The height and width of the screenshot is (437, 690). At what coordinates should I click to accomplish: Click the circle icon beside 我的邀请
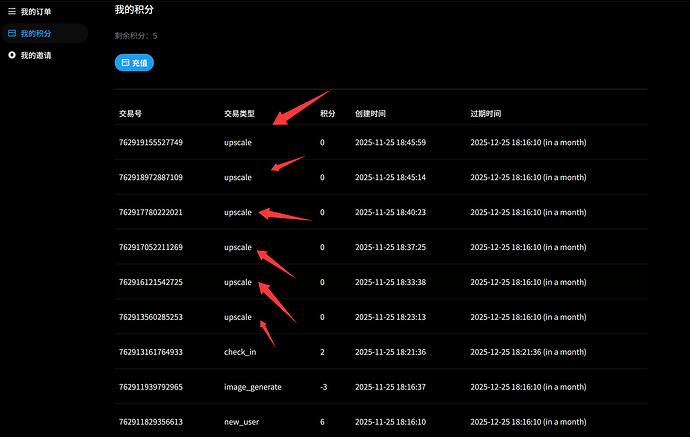point(12,55)
